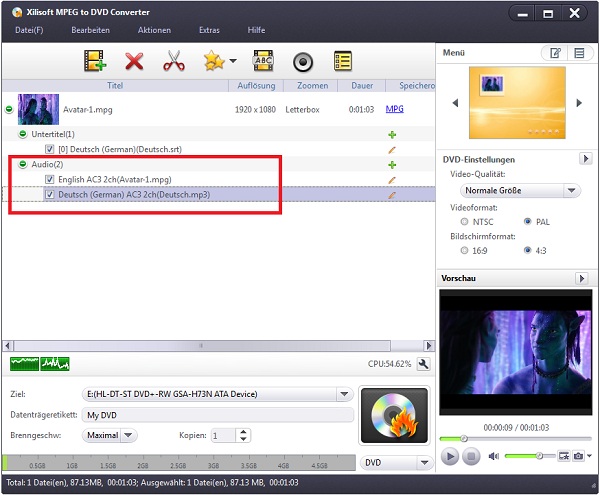This screenshot has height=495, width=600.
Task: Click the second green CPU graph
Action: (x=55, y=364)
